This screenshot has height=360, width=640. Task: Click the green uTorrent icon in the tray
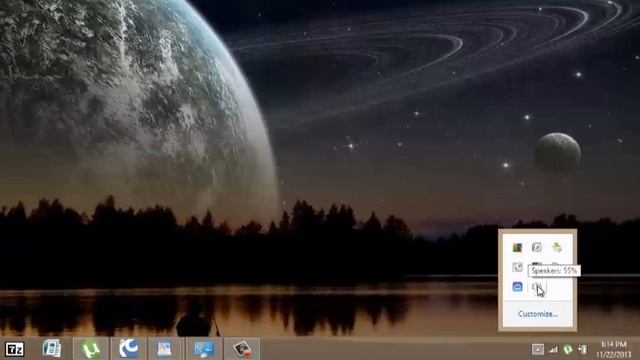pos(568,349)
